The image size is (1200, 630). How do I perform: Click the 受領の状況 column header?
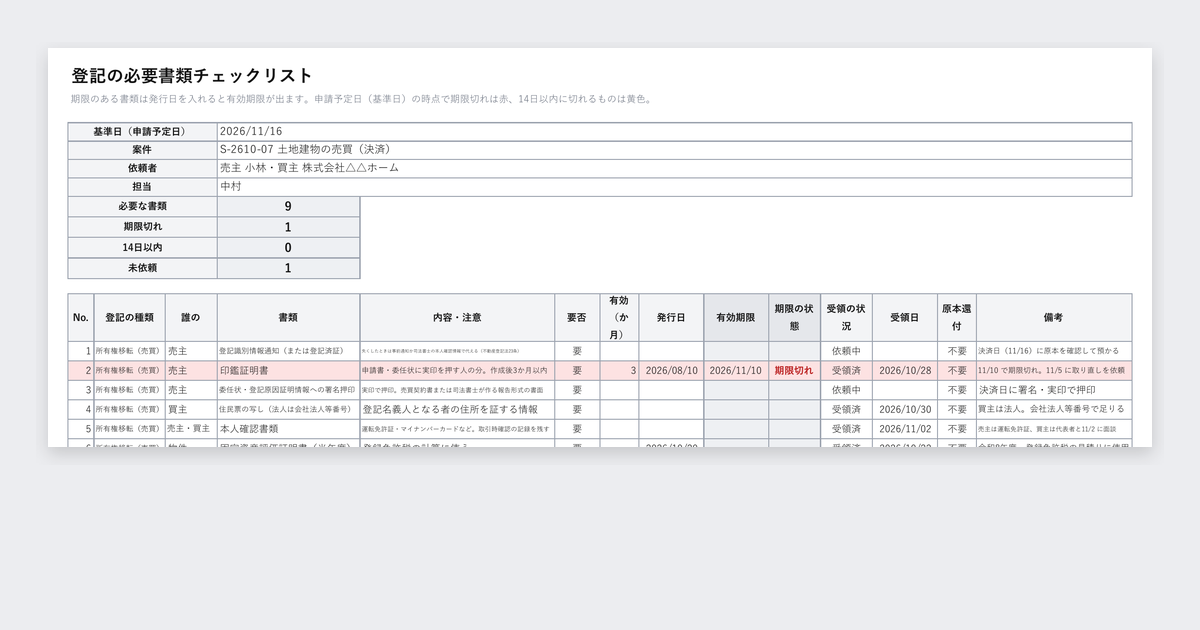[x=846, y=317]
